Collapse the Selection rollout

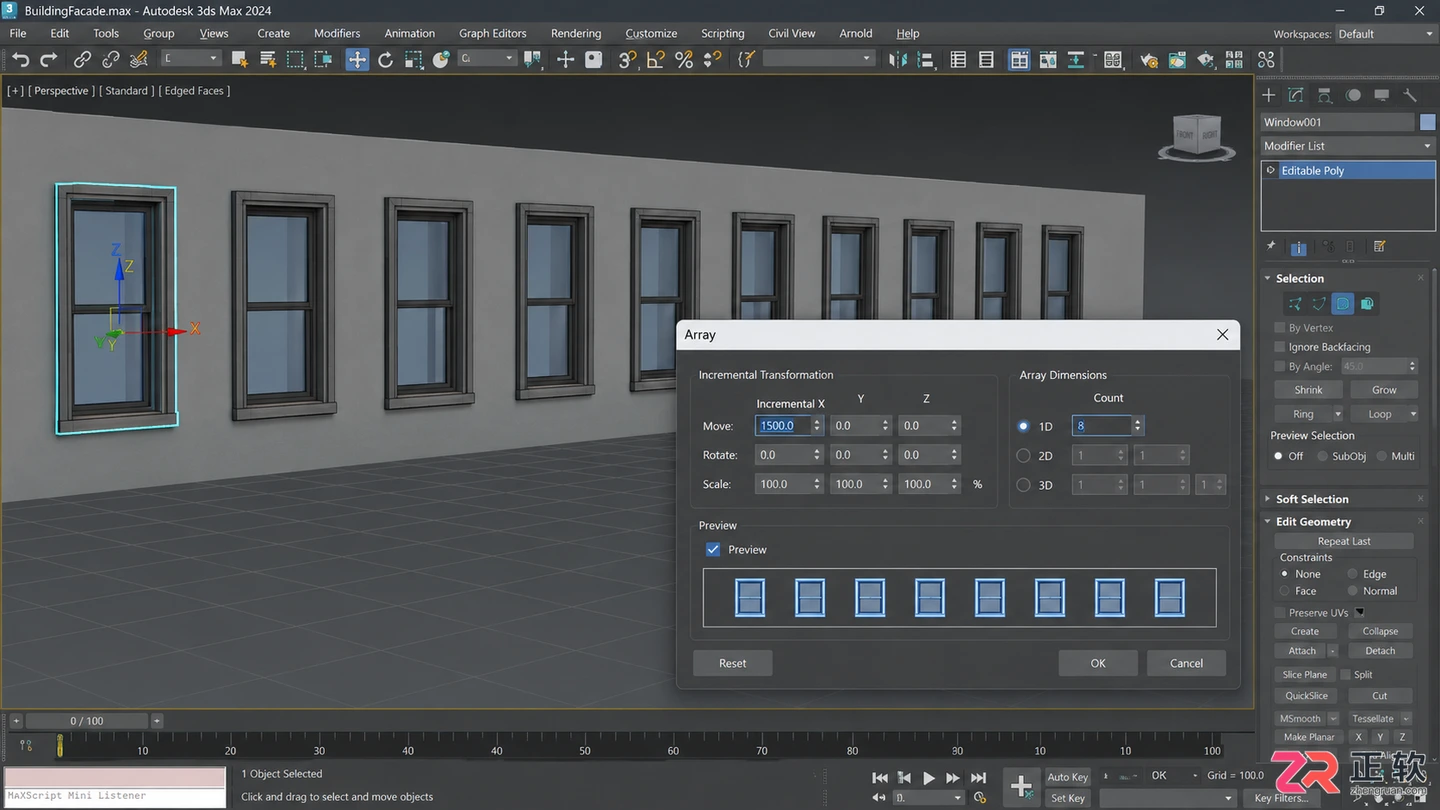(x=1299, y=278)
